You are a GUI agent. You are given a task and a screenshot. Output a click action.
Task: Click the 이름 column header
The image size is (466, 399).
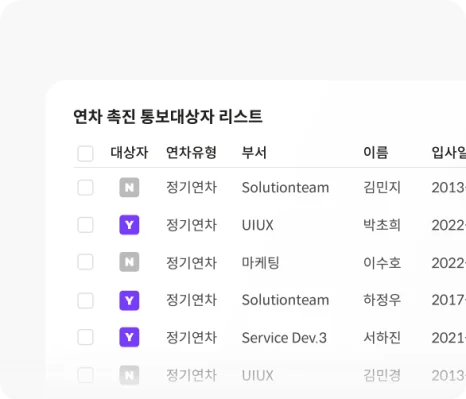click(x=376, y=153)
